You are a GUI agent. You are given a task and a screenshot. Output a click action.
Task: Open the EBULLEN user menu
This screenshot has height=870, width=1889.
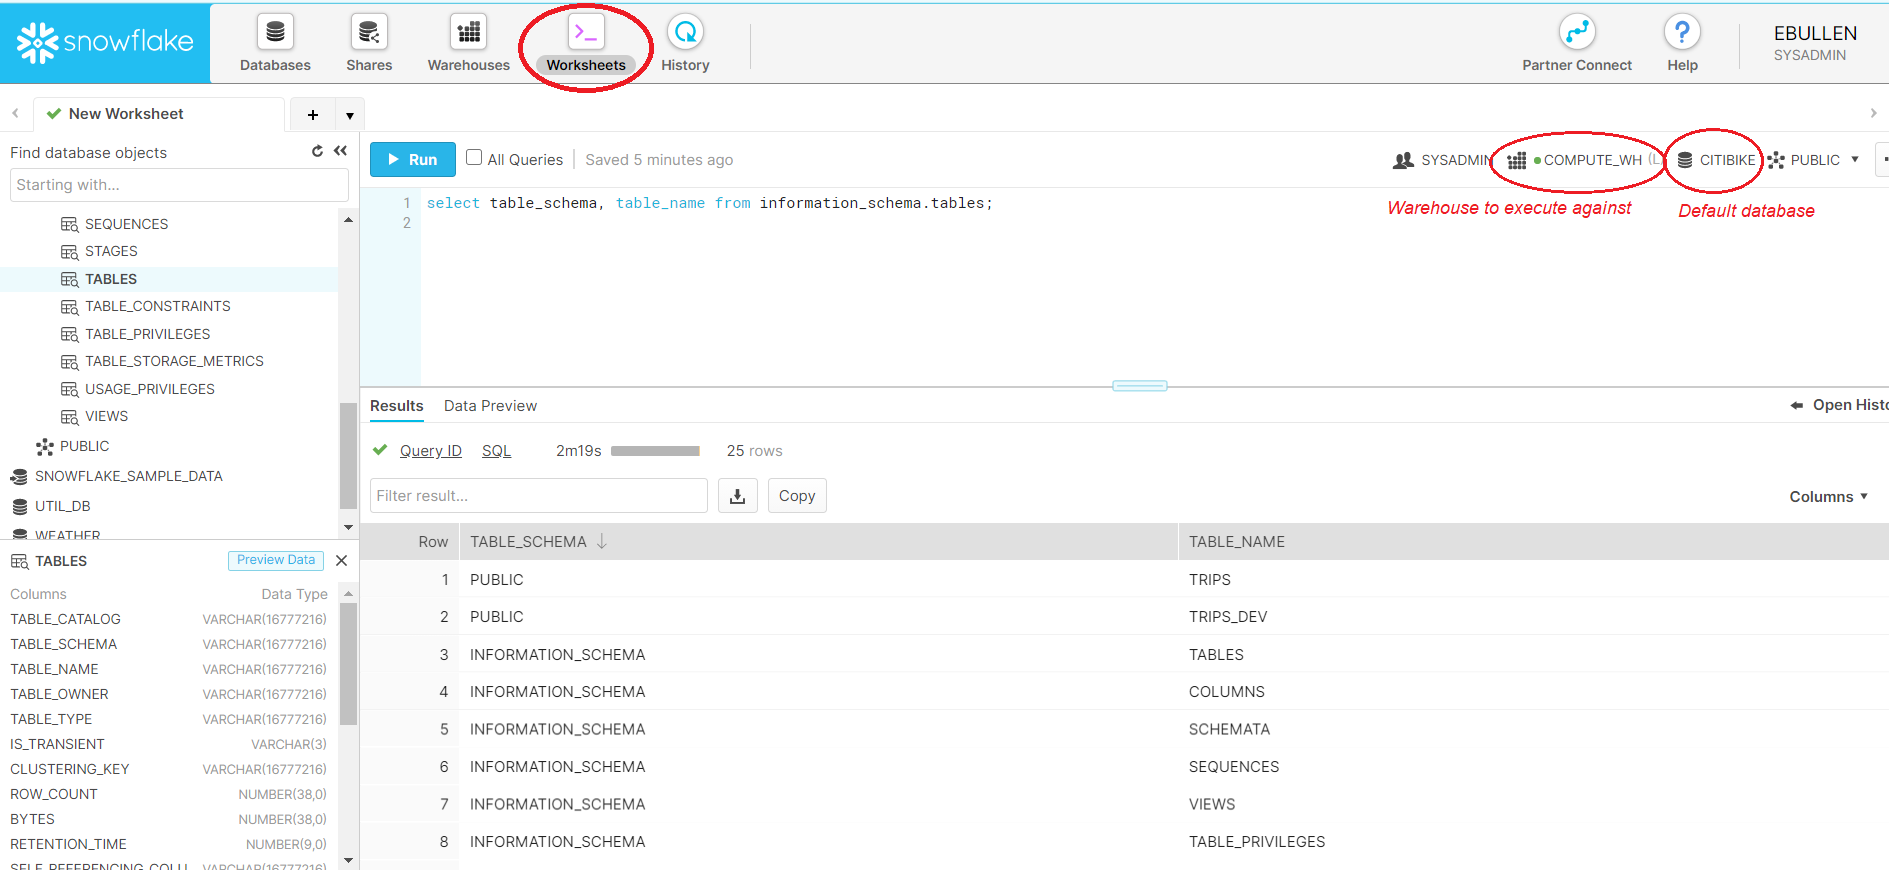pos(1815,43)
